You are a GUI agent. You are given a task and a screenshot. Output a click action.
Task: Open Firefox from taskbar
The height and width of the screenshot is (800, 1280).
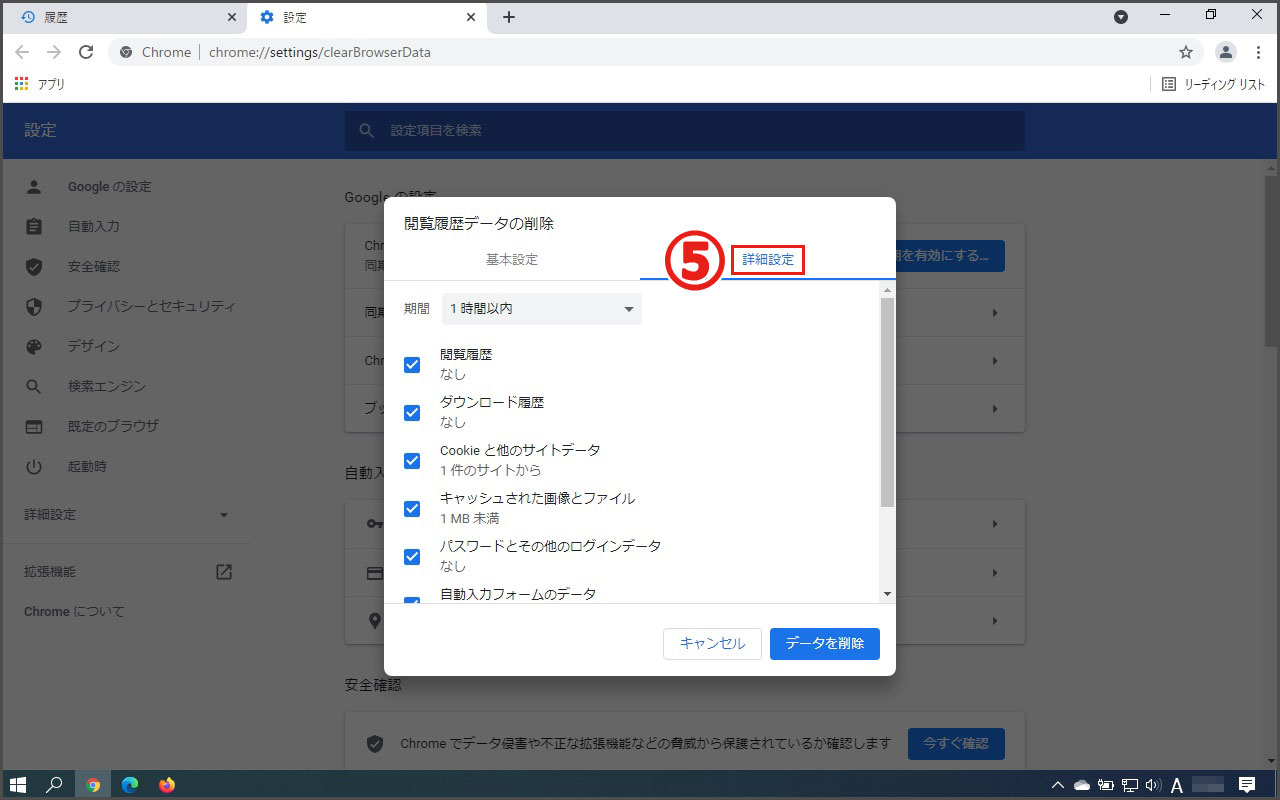[x=167, y=785]
